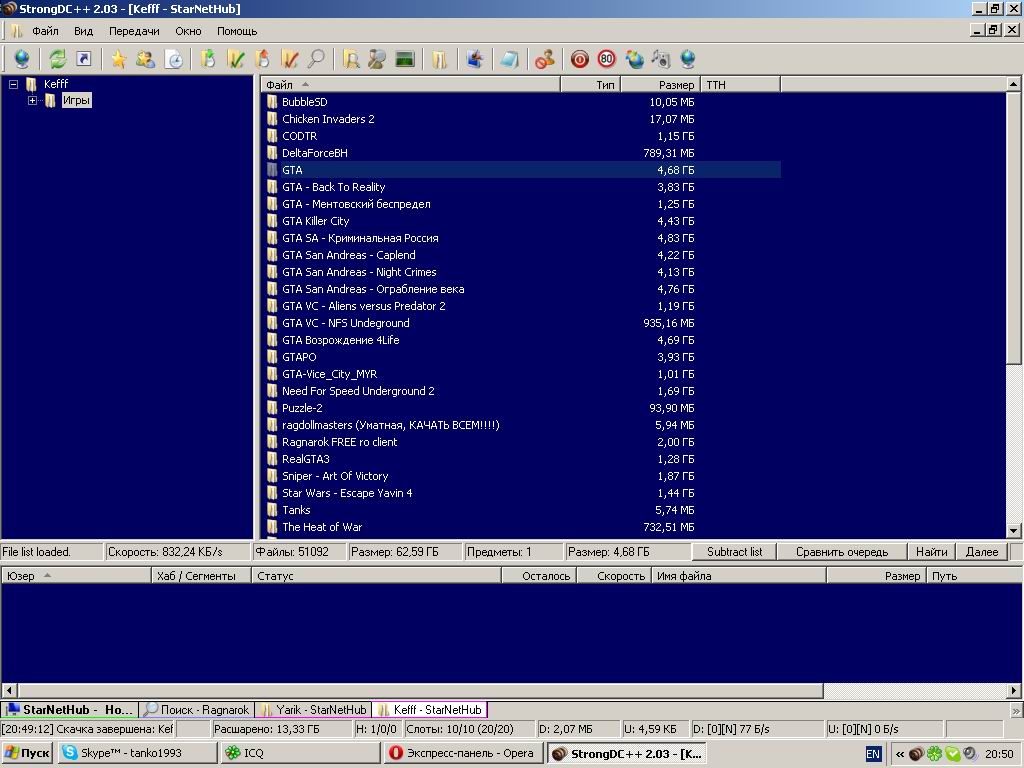Open the Файл menu
The image size is (1024, 768).
(45, 31)
